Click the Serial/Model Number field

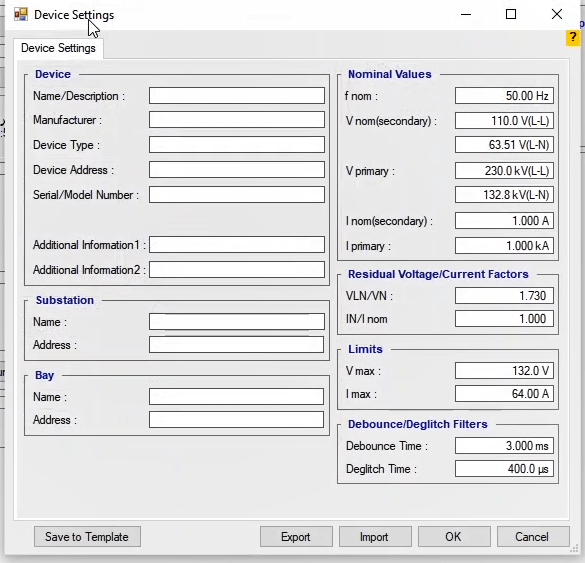(237, 194)
